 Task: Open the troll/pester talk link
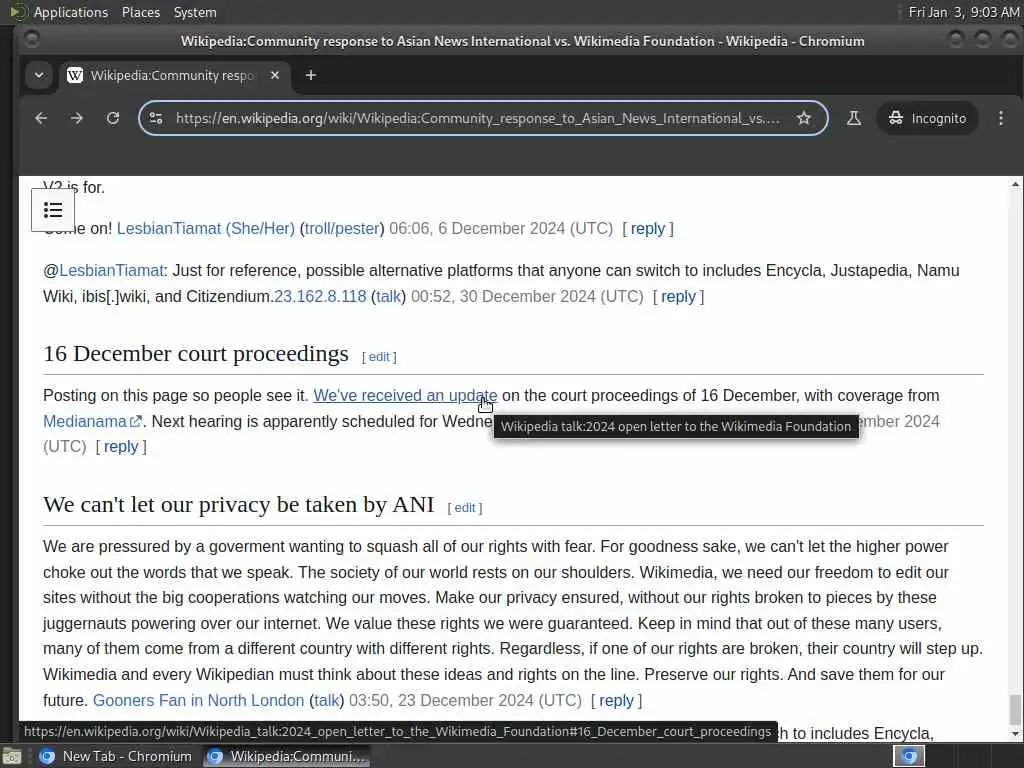coord(342,229)
